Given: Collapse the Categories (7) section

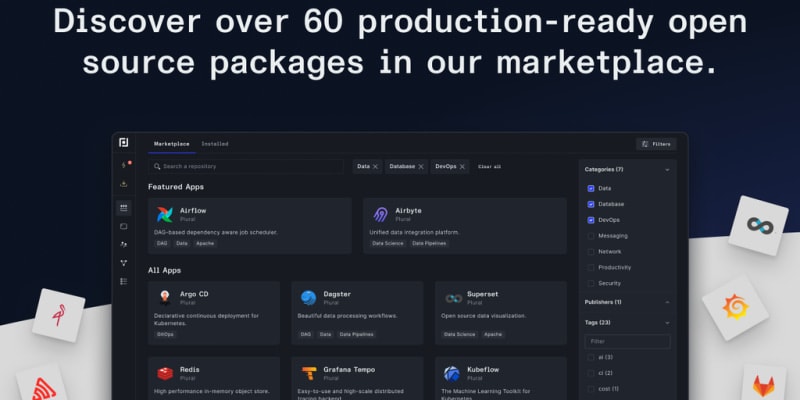Looking at the screenshot, I should [x=667, y=170].
